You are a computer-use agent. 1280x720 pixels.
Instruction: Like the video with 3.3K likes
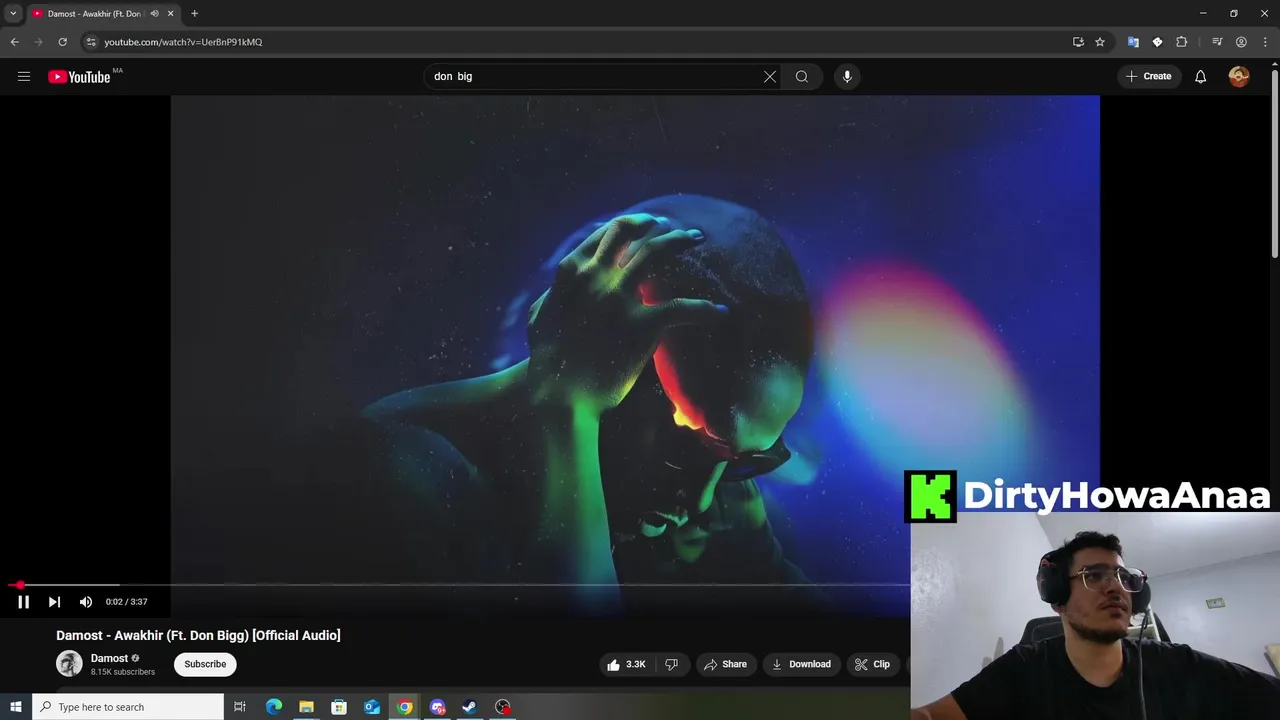point(626,664)
